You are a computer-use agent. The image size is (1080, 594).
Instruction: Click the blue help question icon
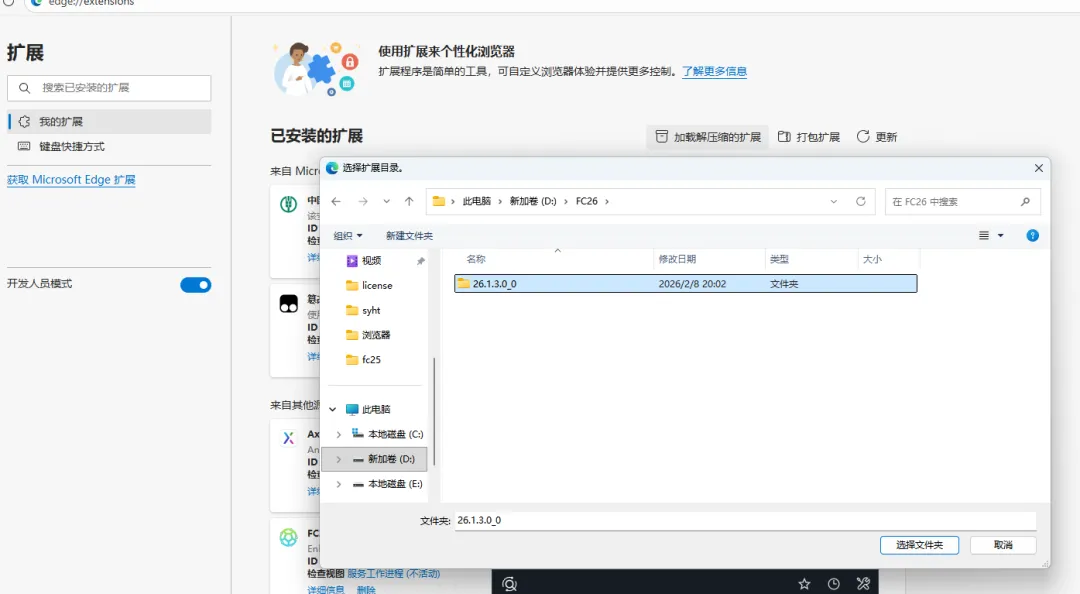tap(1032, 236)
